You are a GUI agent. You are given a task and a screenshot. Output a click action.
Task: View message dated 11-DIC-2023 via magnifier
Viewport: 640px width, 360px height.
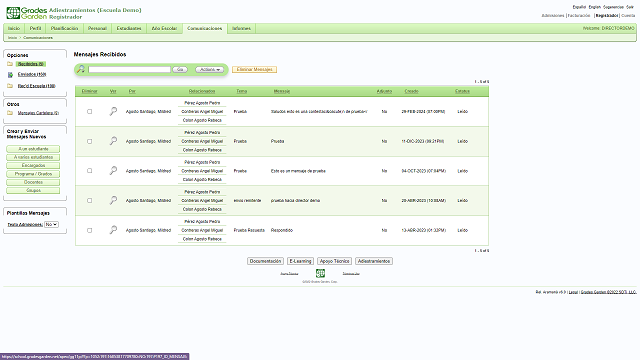coord(113,141)
